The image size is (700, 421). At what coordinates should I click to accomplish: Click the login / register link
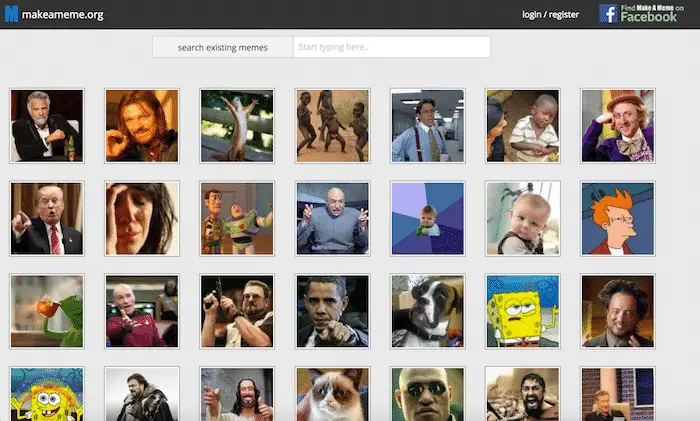(550, 14)
